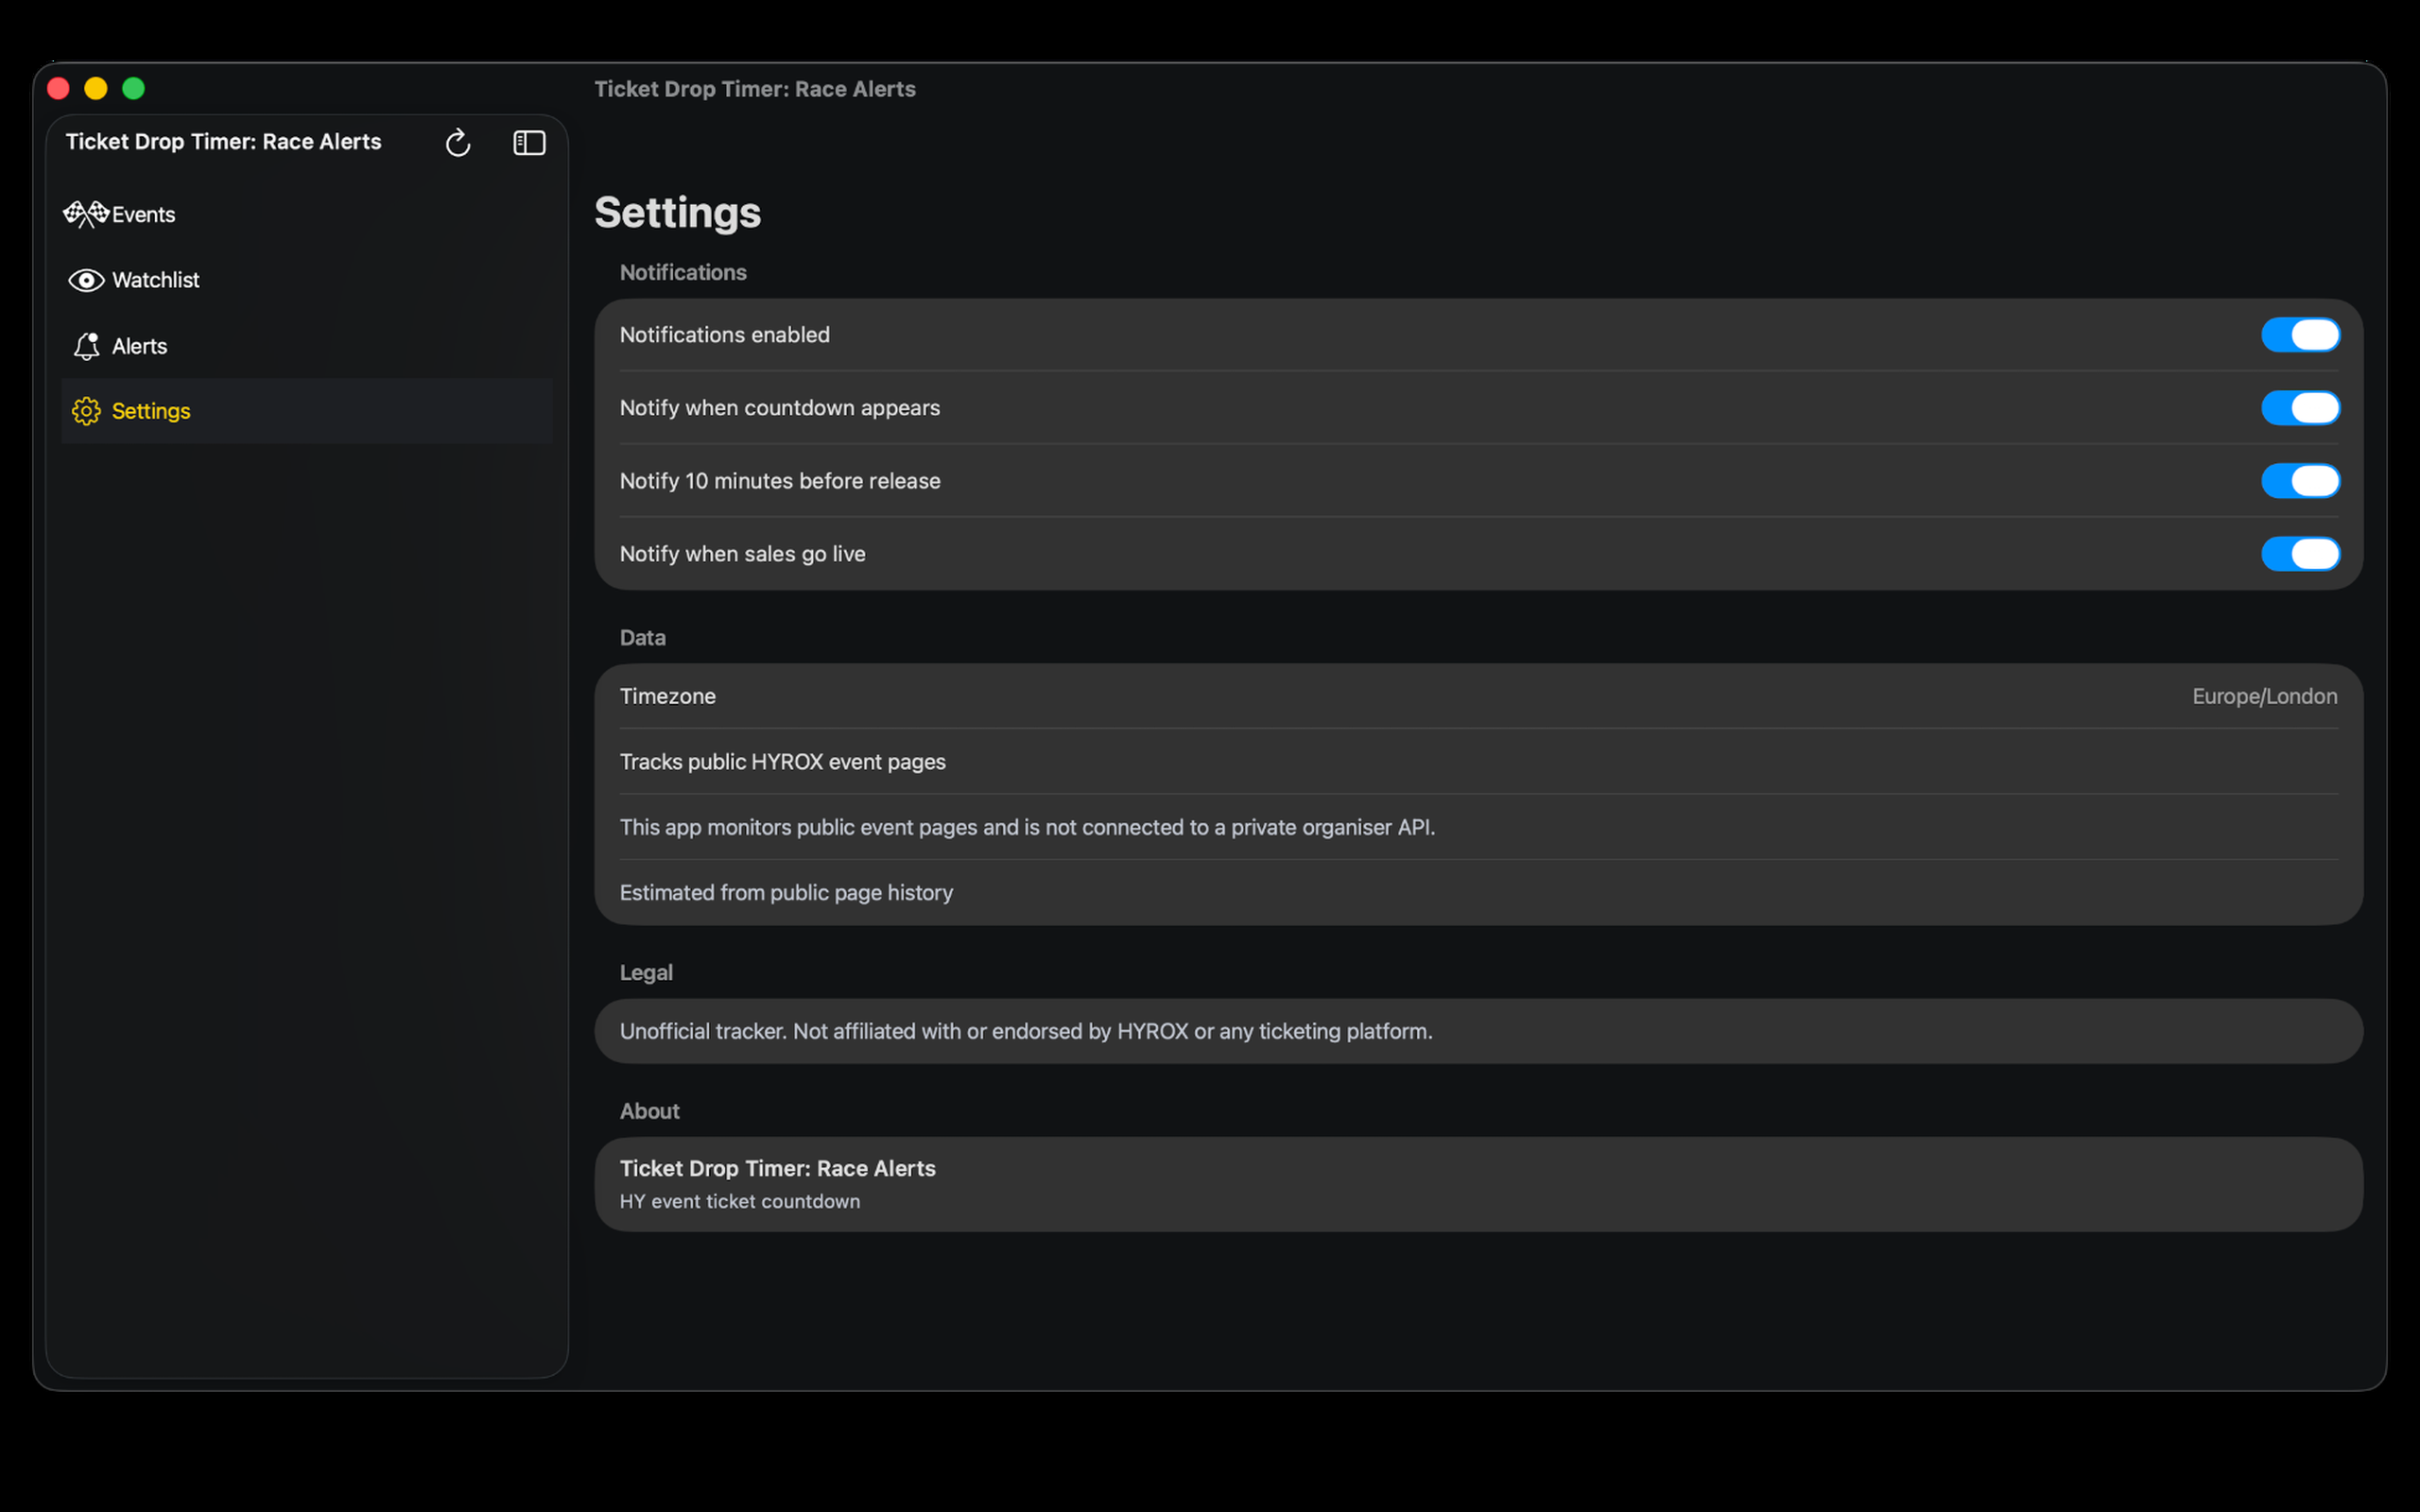Click the Notify 10 minutes before release label
Image resolution: width=2420 pixels, height=1512 pixels.
click(x=780, y=481)
